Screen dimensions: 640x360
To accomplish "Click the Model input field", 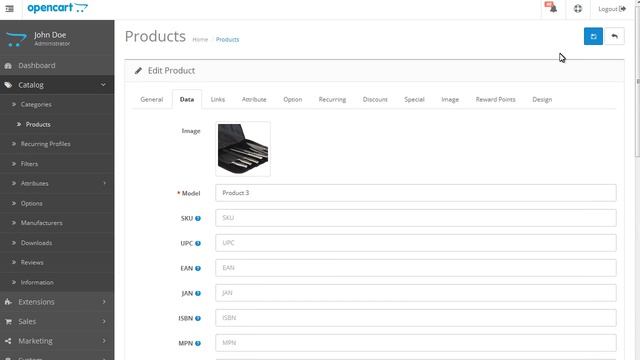I will [416, 193].
